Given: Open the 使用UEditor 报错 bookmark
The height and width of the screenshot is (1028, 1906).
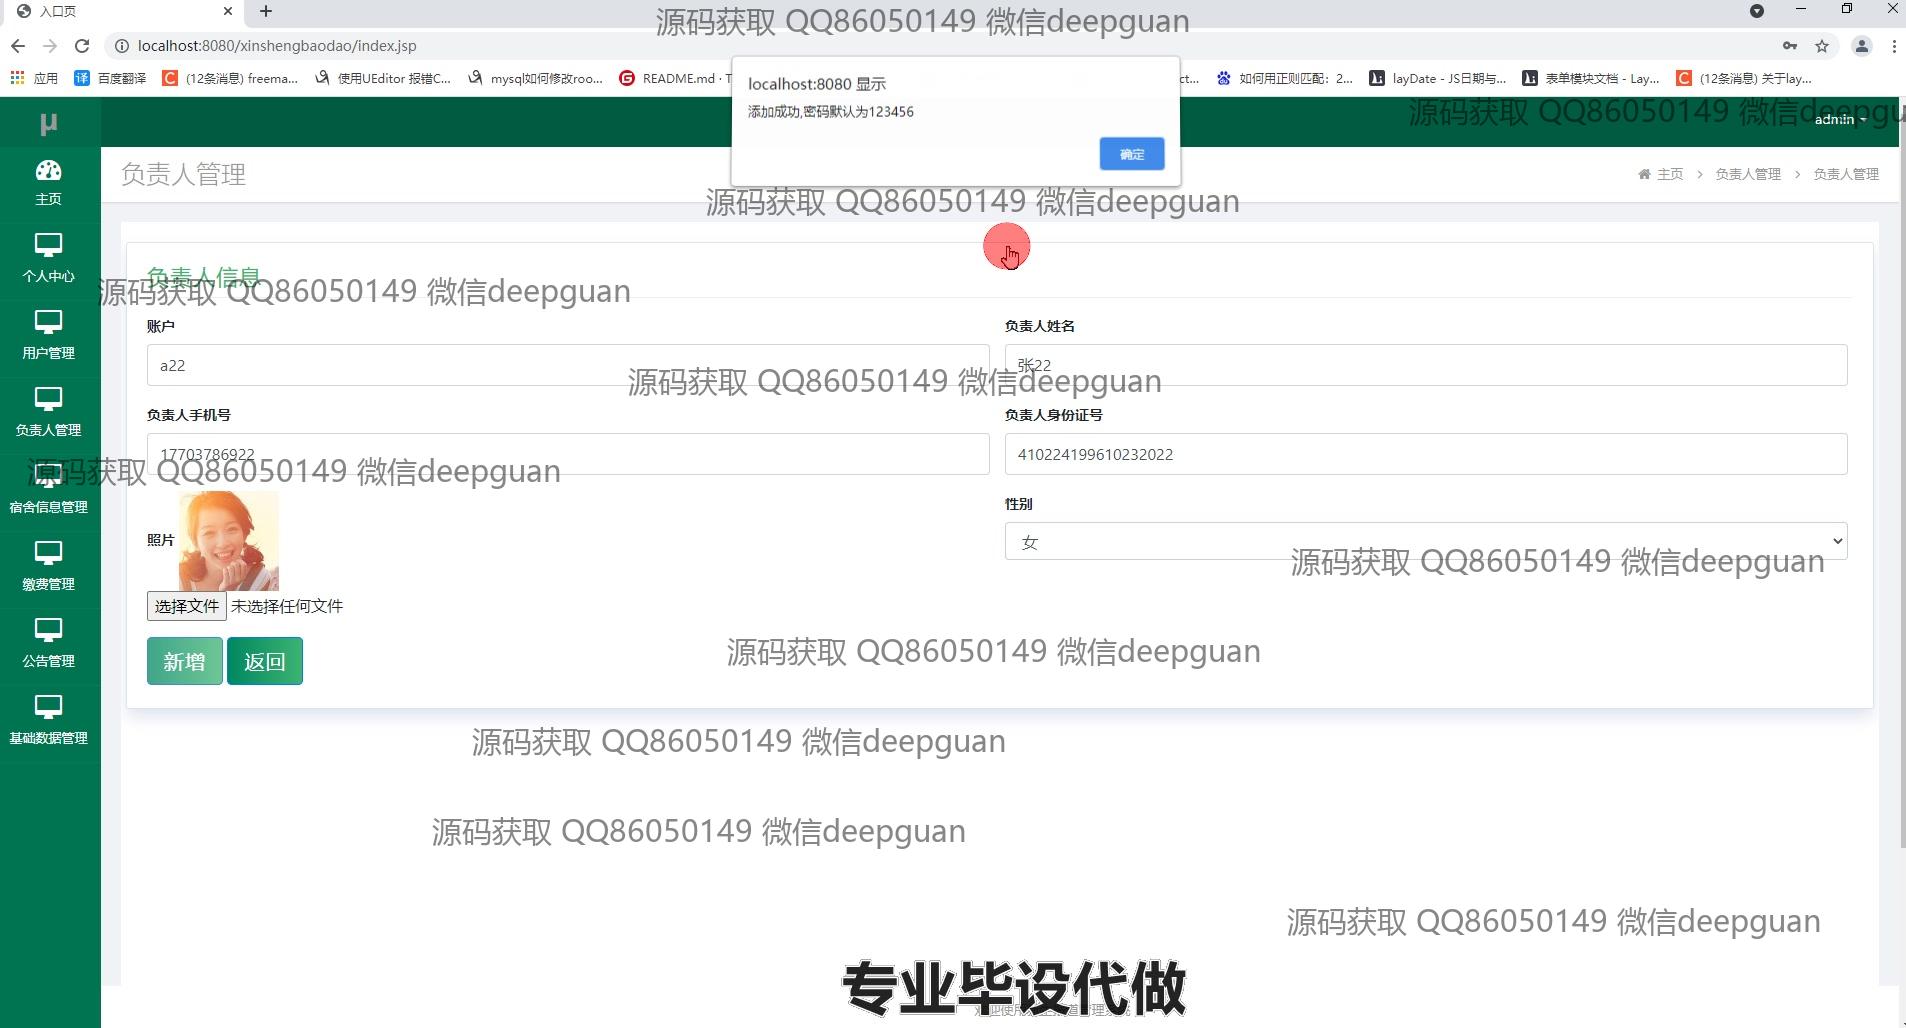Looking at the screenshot, I should point(383,78).
